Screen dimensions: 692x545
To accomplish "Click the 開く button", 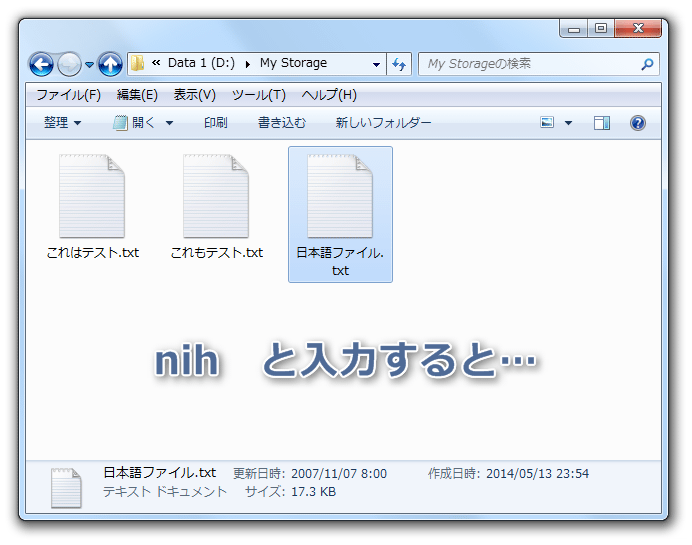I will point(134,123).
